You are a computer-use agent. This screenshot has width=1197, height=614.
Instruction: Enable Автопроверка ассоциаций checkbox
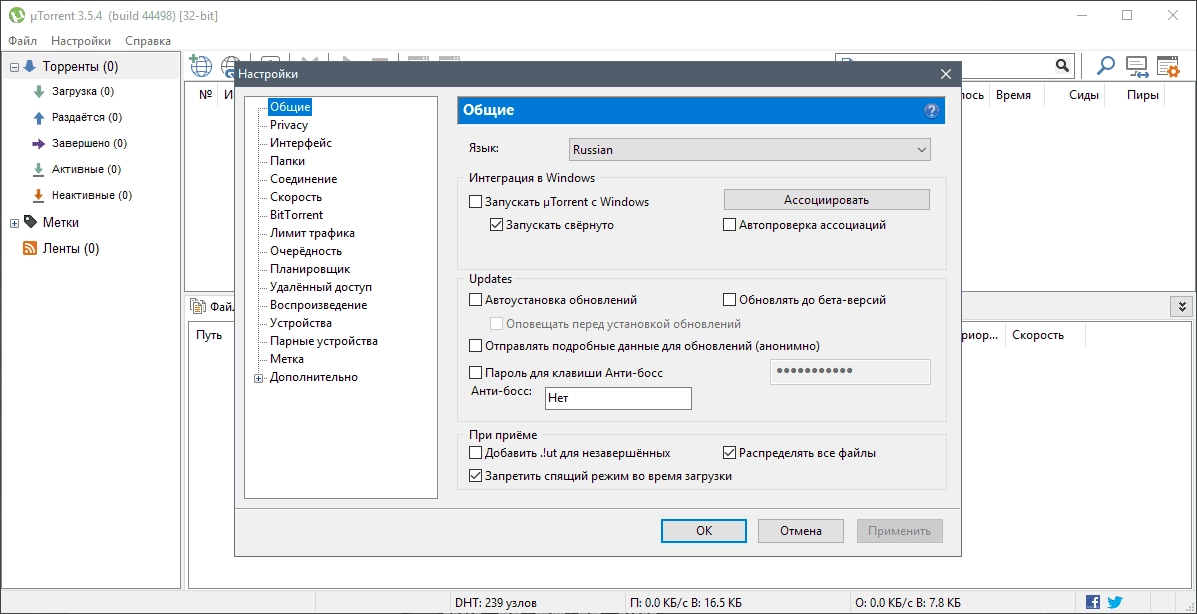tap(729, 225)
